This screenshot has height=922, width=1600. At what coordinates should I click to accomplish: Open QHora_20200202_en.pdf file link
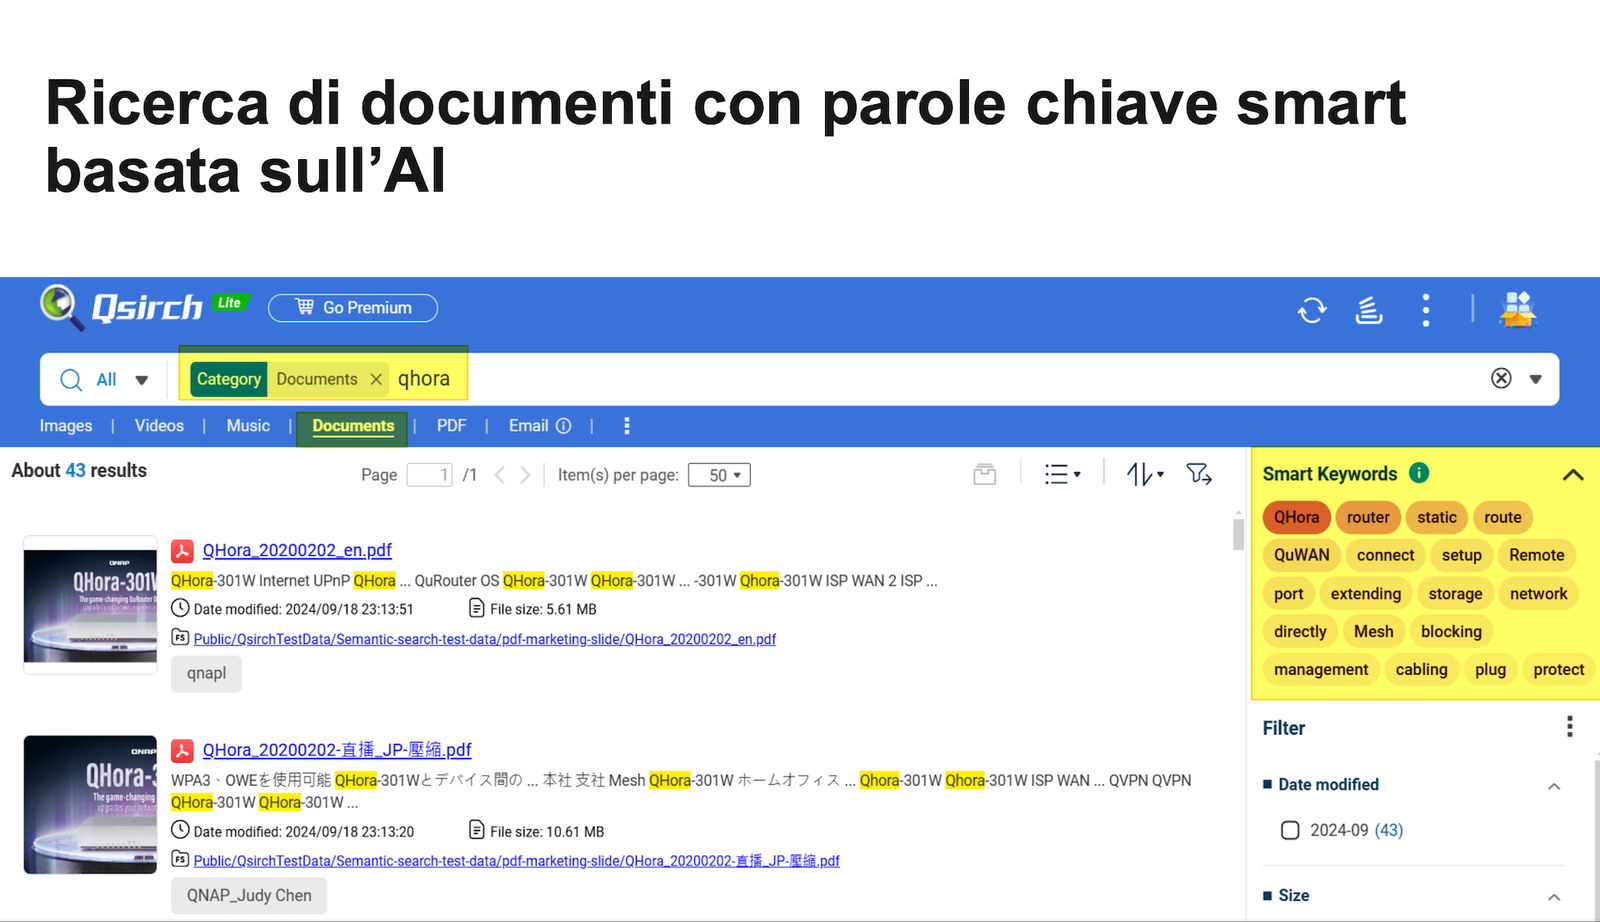pyautogui.click(x=297, y=551)
